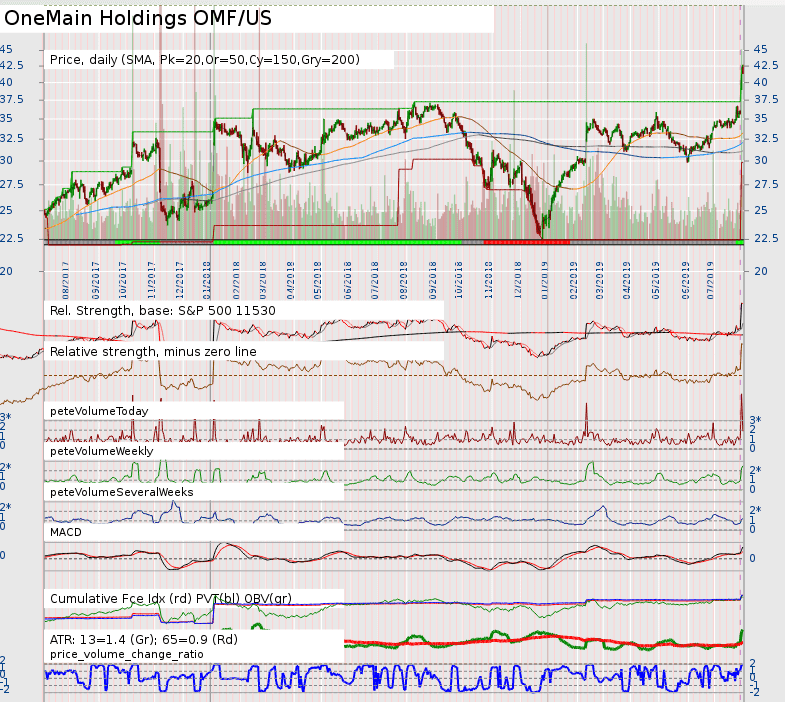Select the 10/2017 date axis label

coord(123,280)
